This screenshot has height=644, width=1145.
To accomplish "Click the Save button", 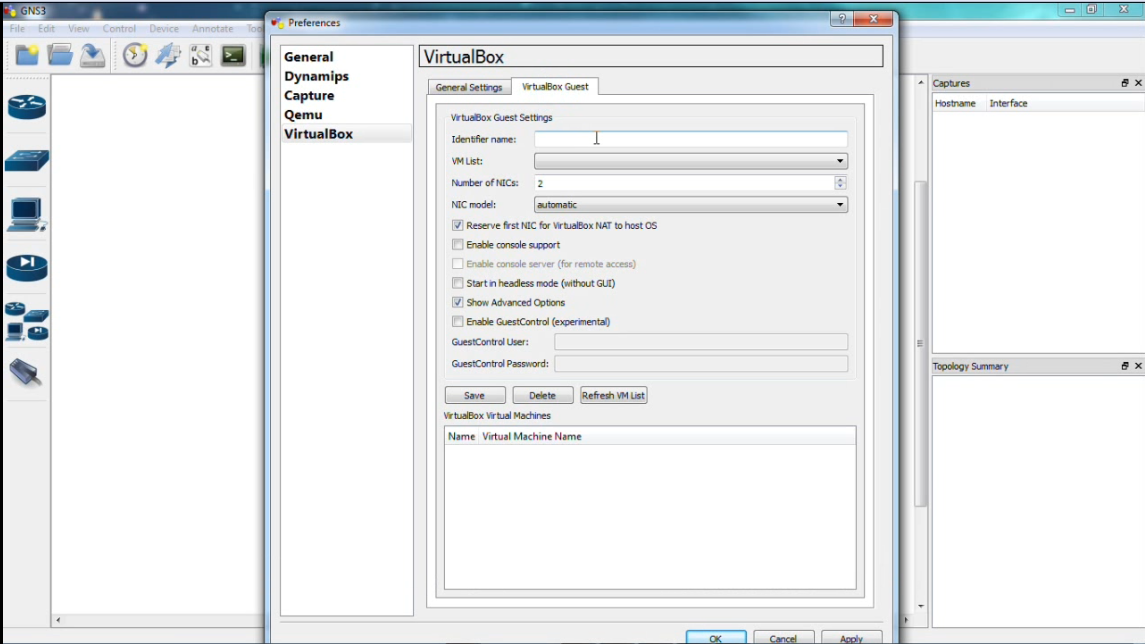I will coord(475,395).
